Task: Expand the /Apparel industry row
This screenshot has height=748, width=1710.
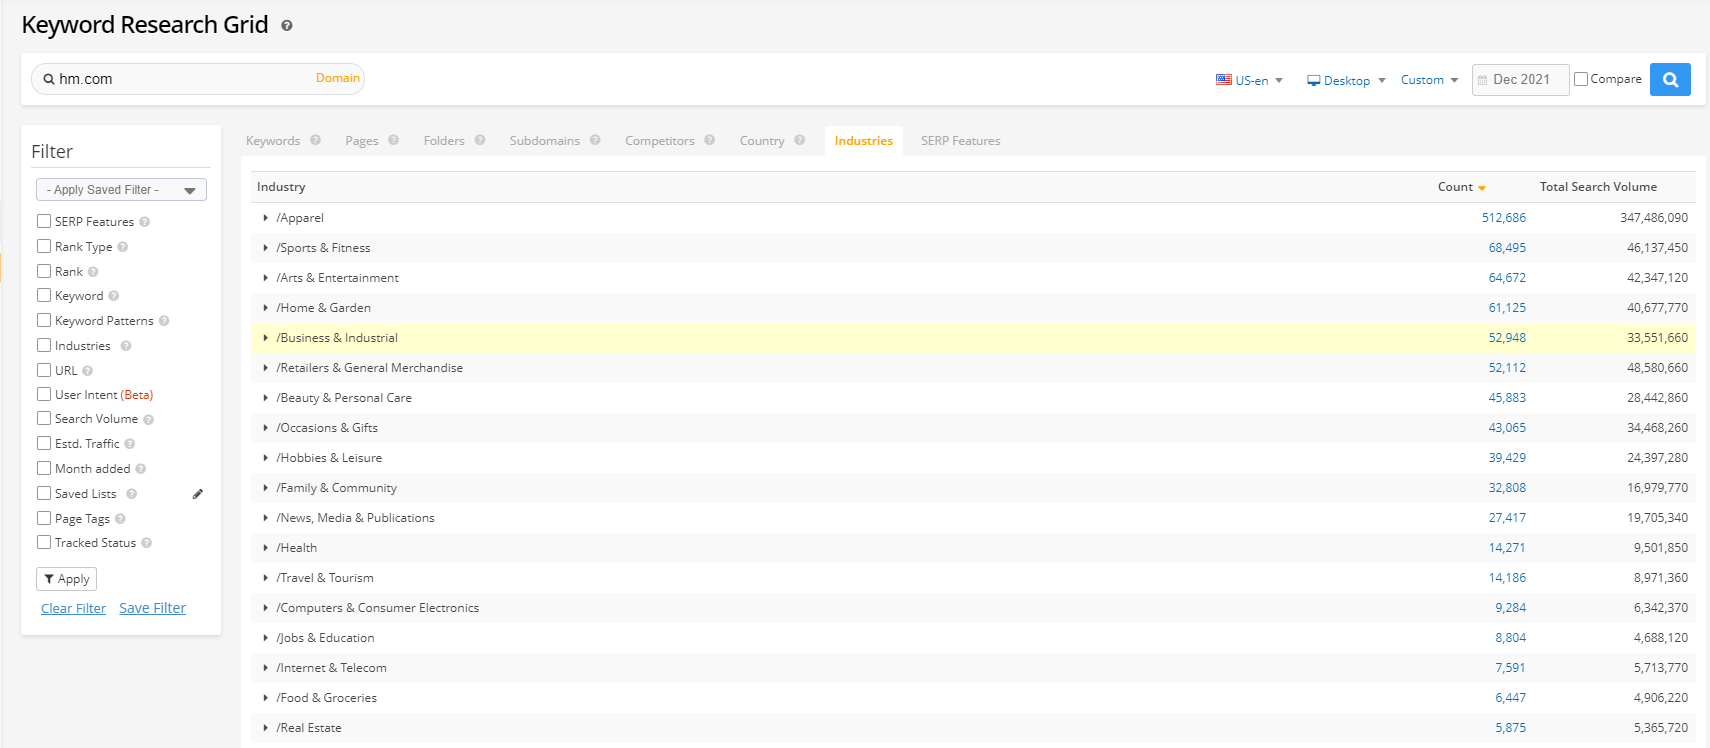Action: tap(265, 218)
